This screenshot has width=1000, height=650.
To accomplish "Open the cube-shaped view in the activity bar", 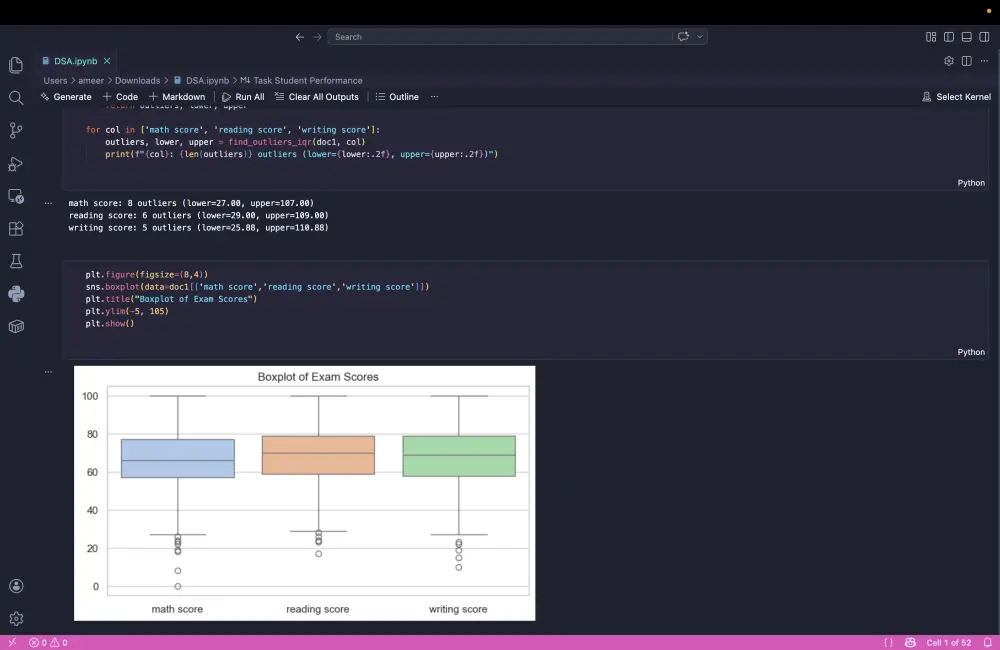I will (x=16, y=327).
